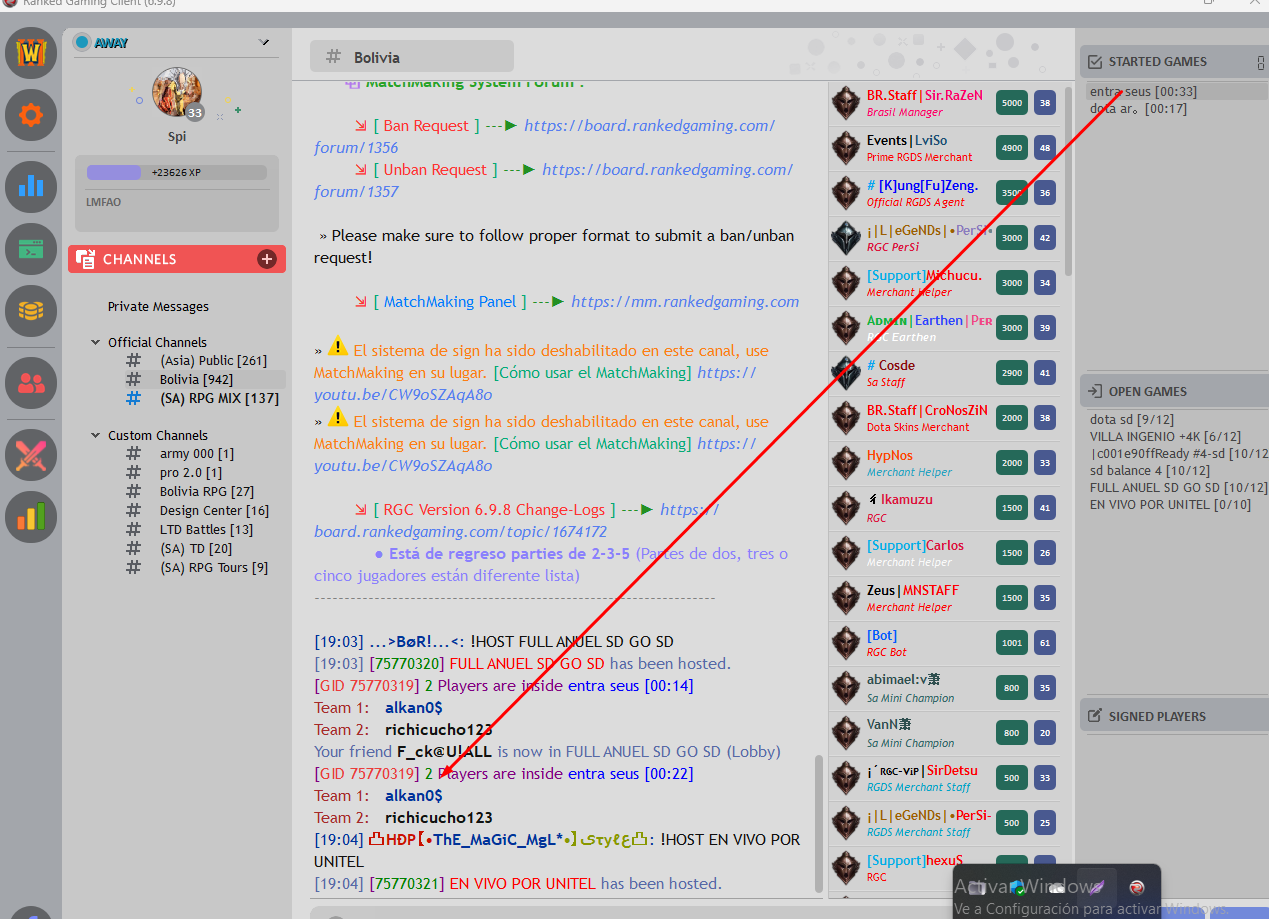Click the VanN helmet avatar
This screenshot has height=919, width=1269.
coord(847,733)
